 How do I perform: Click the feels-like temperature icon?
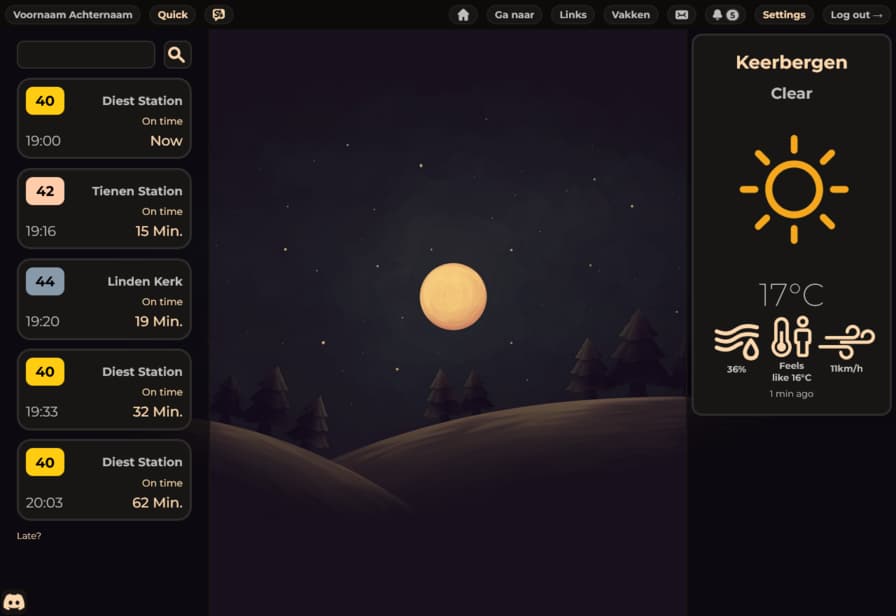click(x=791, y=338)
